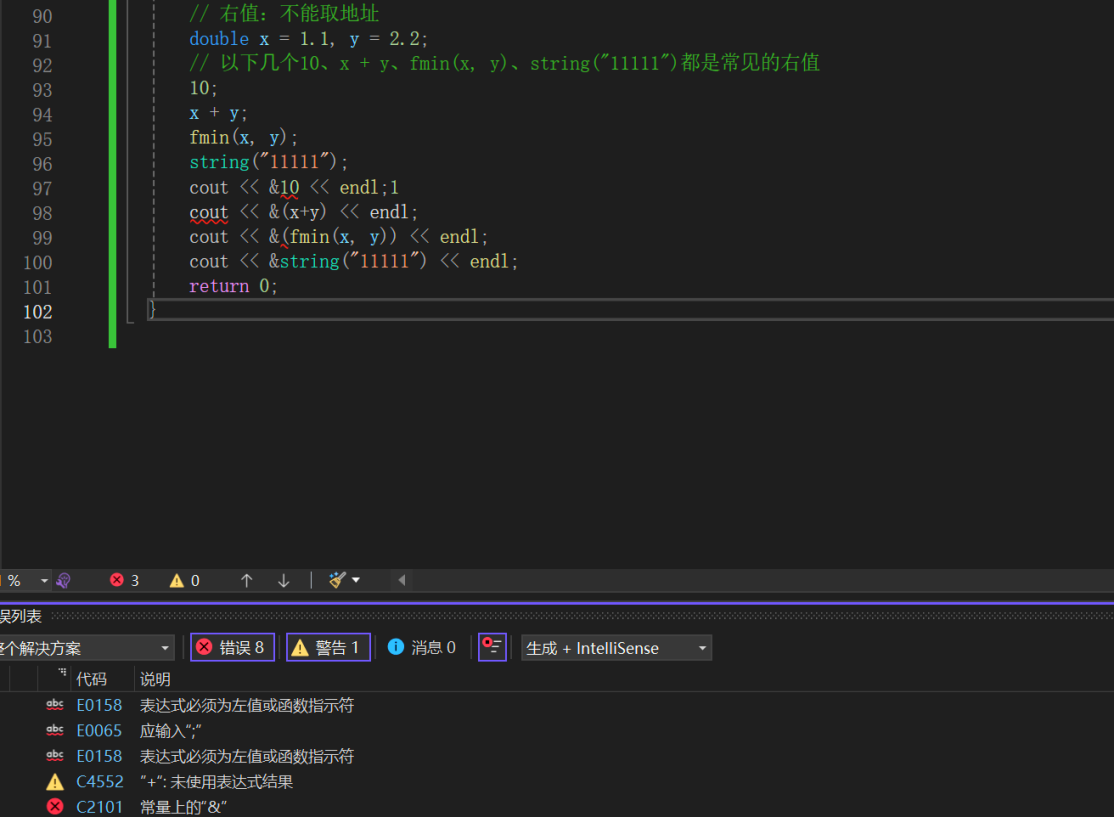Click the error count icon showing 3

pyautogui.click(x=117, y=580)
